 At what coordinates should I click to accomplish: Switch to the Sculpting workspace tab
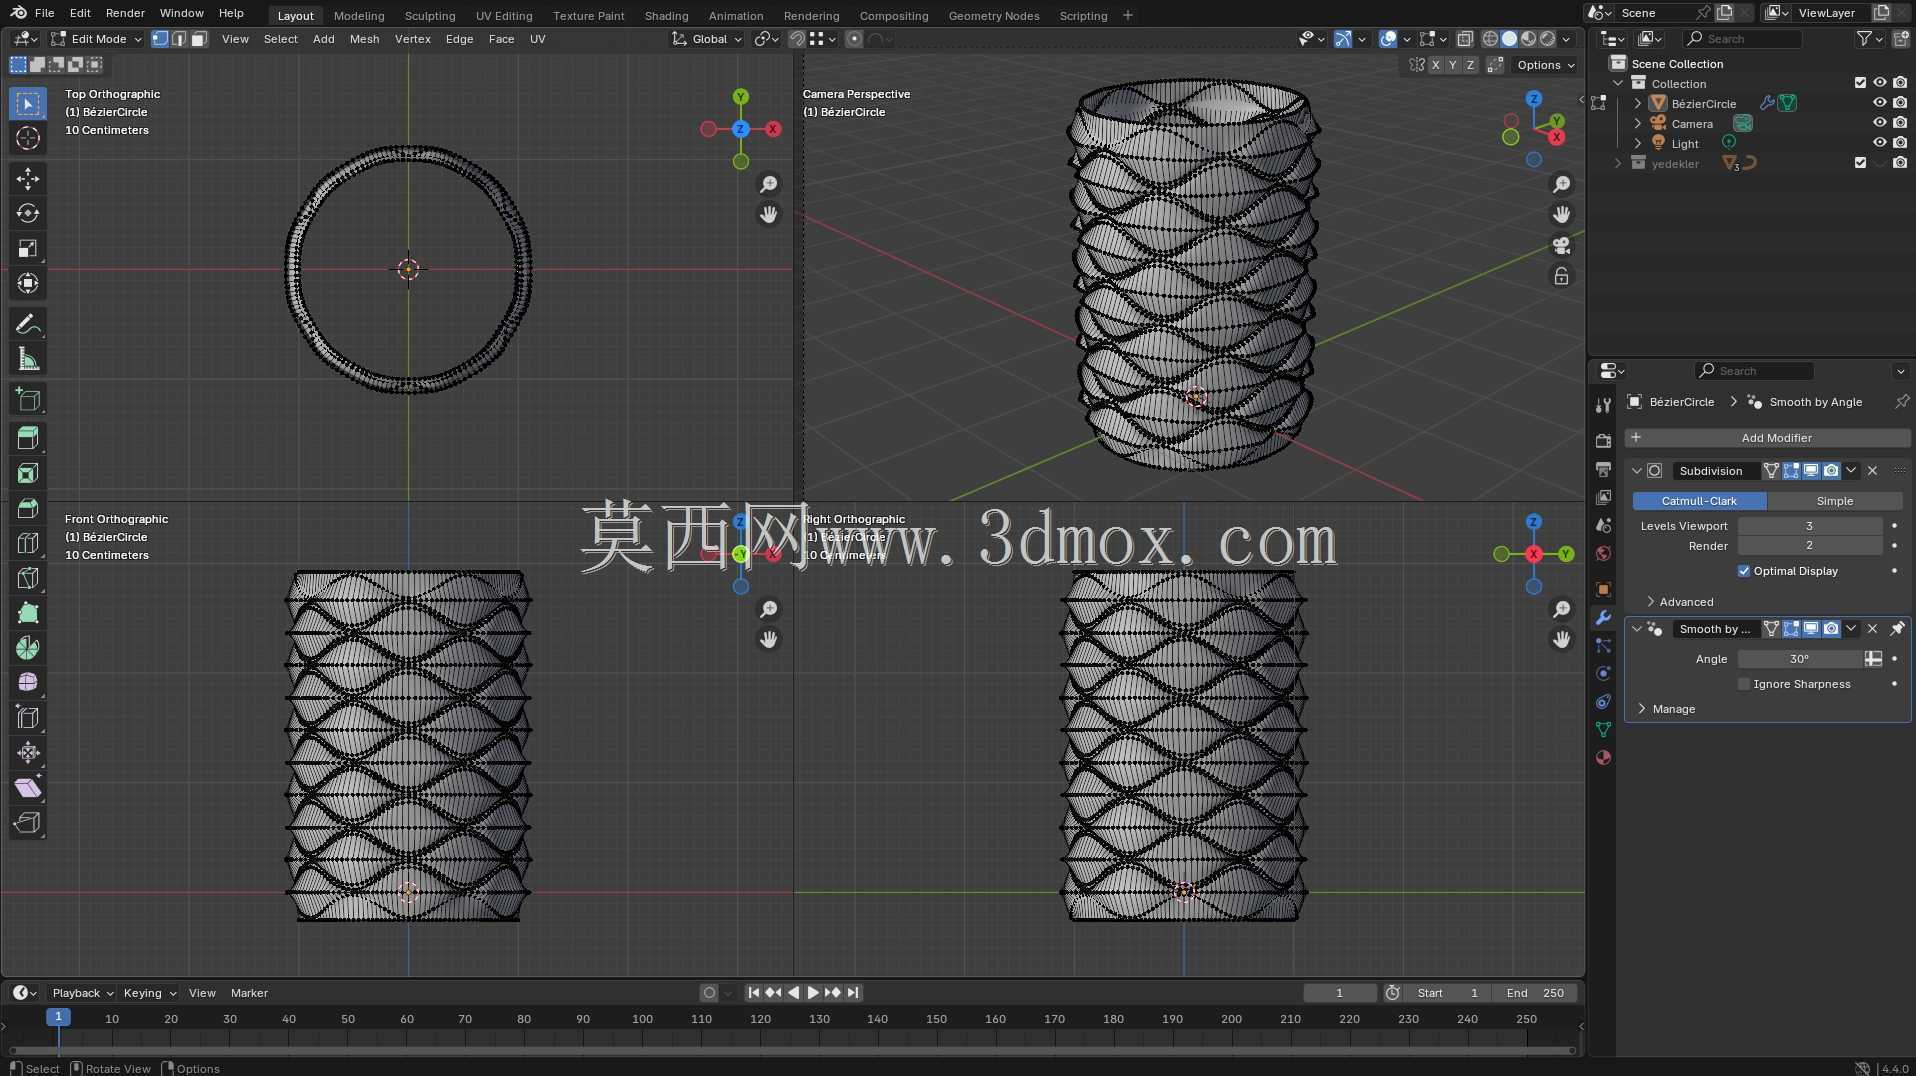[429, 15]
